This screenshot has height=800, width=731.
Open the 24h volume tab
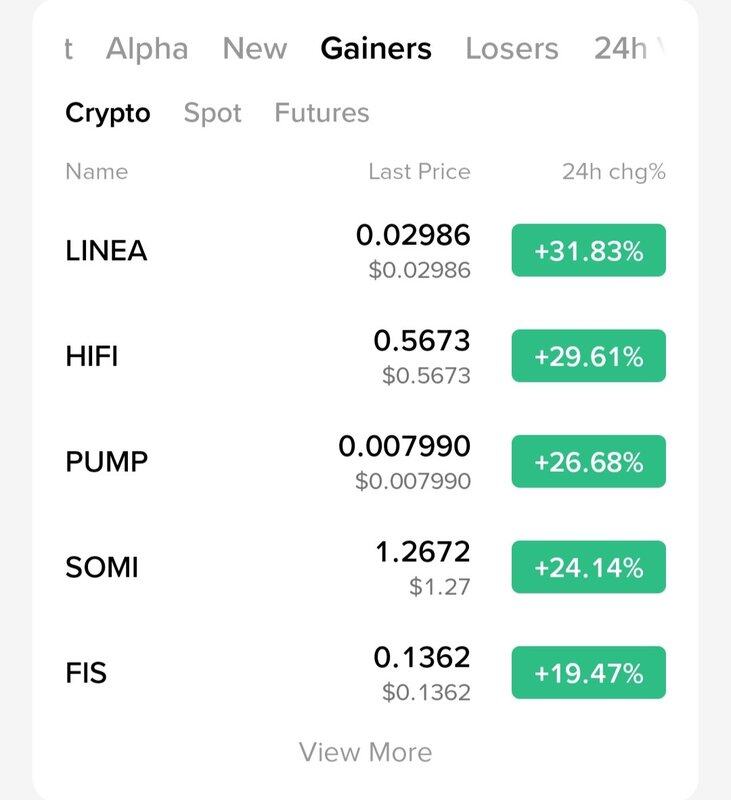point(629,49)
